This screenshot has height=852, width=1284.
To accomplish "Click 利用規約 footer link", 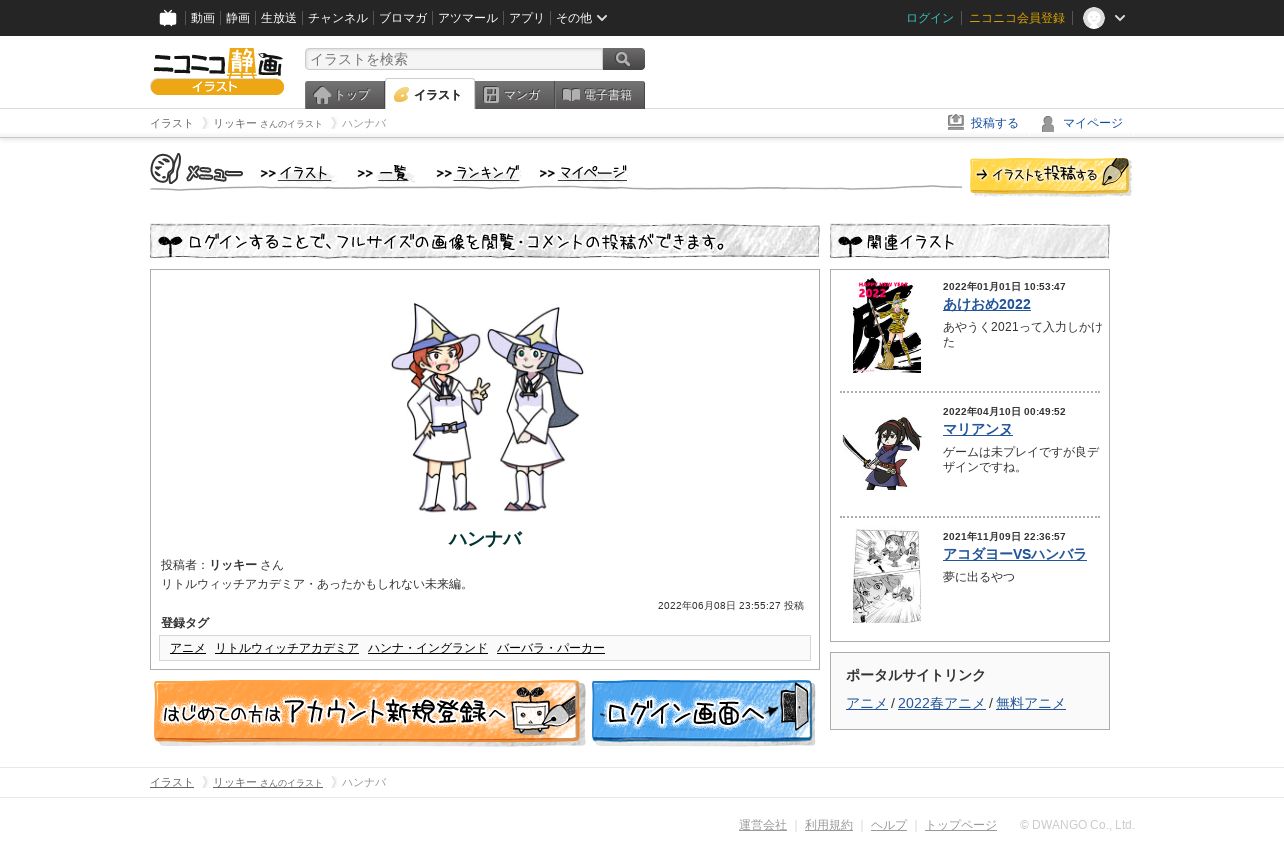I will (x=829, y=825).
